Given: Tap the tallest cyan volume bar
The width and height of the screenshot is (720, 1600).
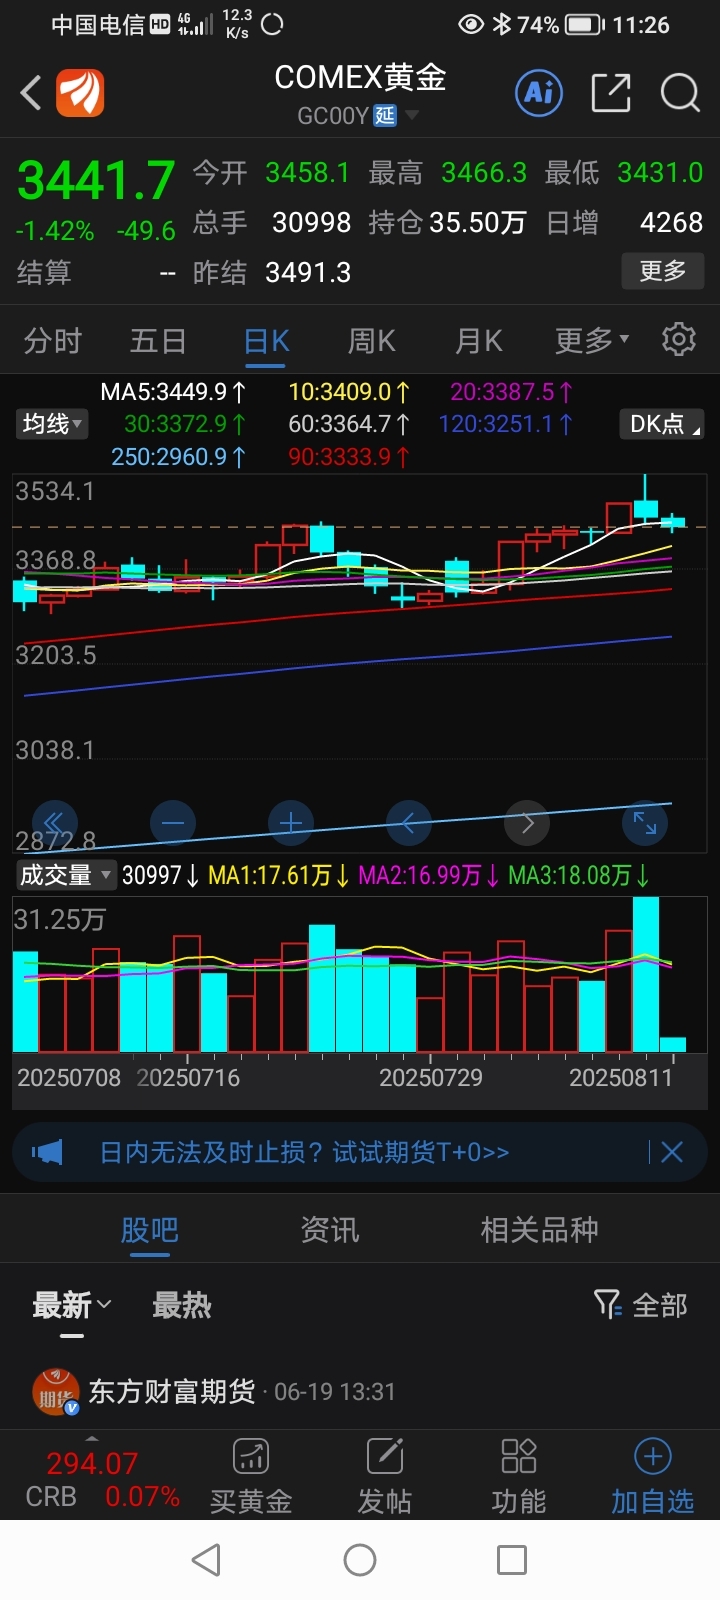Looking at the screenshot, I should click(645, 974).
